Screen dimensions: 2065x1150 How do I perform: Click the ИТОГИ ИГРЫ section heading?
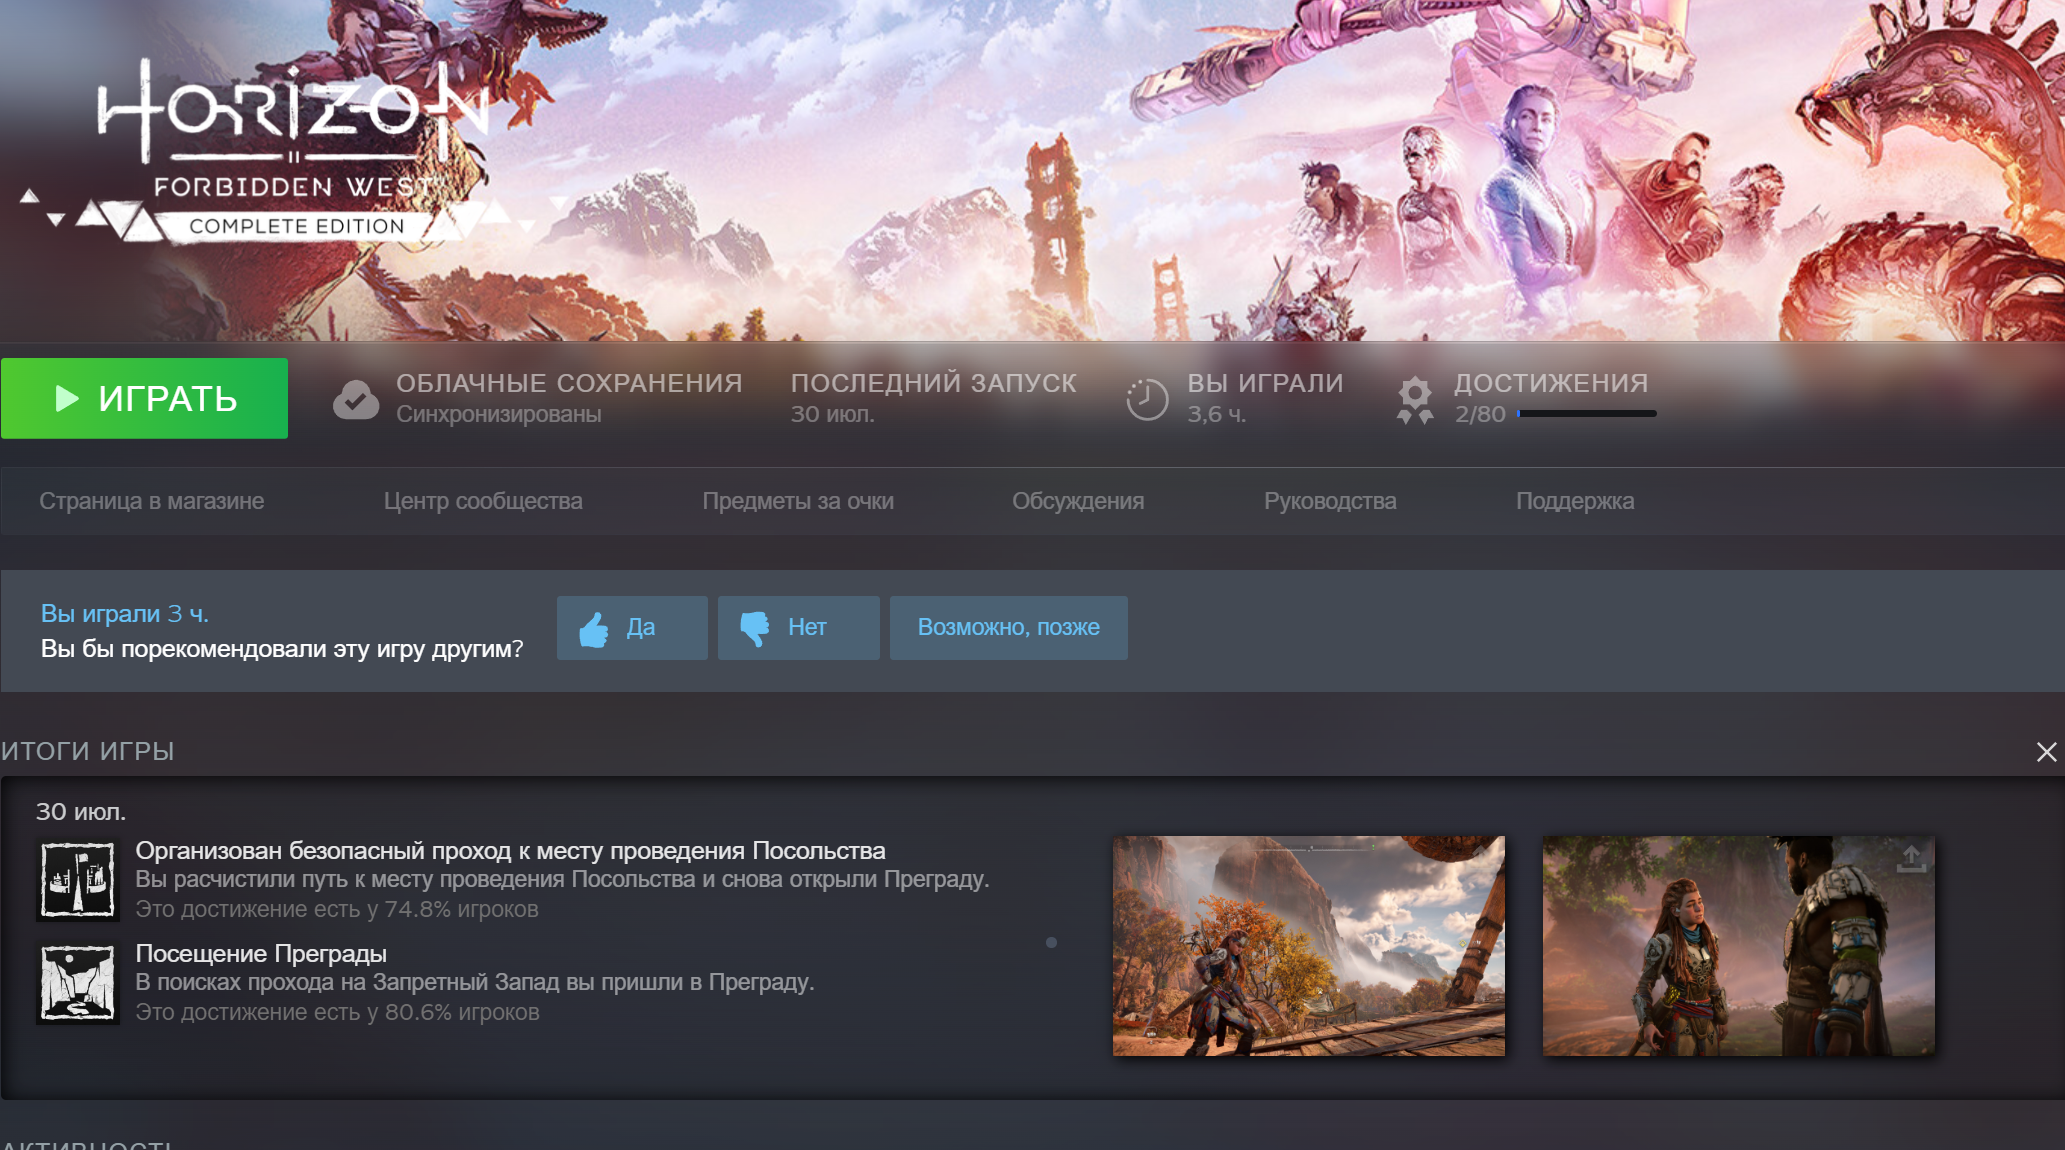[x=88, y=751]
